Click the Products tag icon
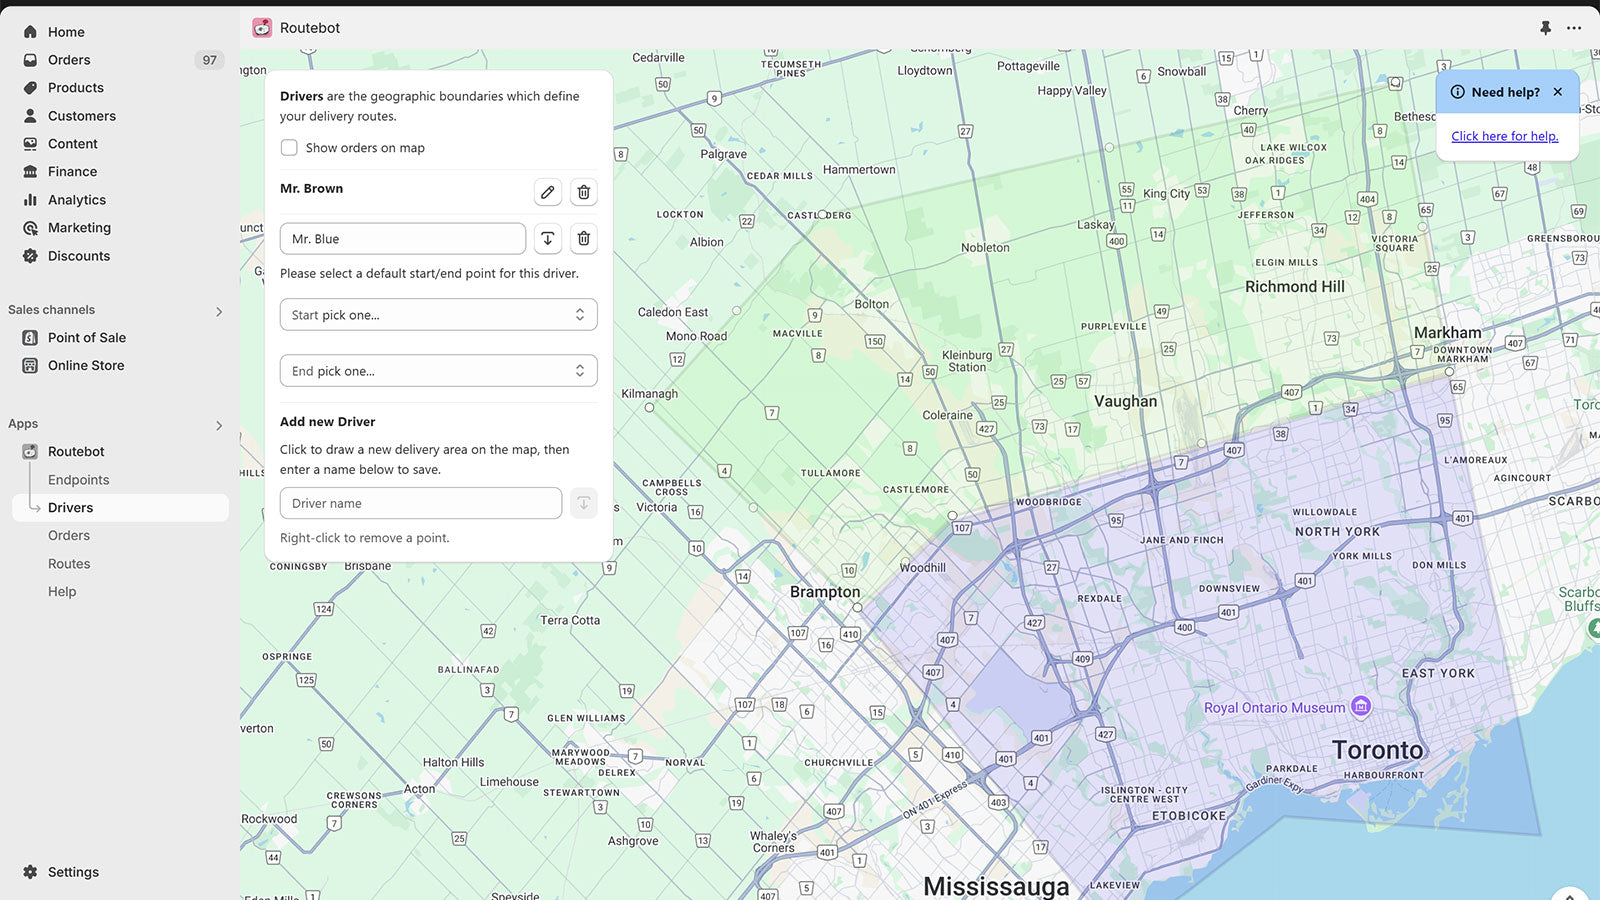Screen dimensions: 1600x900 click(x=30, y=88)
